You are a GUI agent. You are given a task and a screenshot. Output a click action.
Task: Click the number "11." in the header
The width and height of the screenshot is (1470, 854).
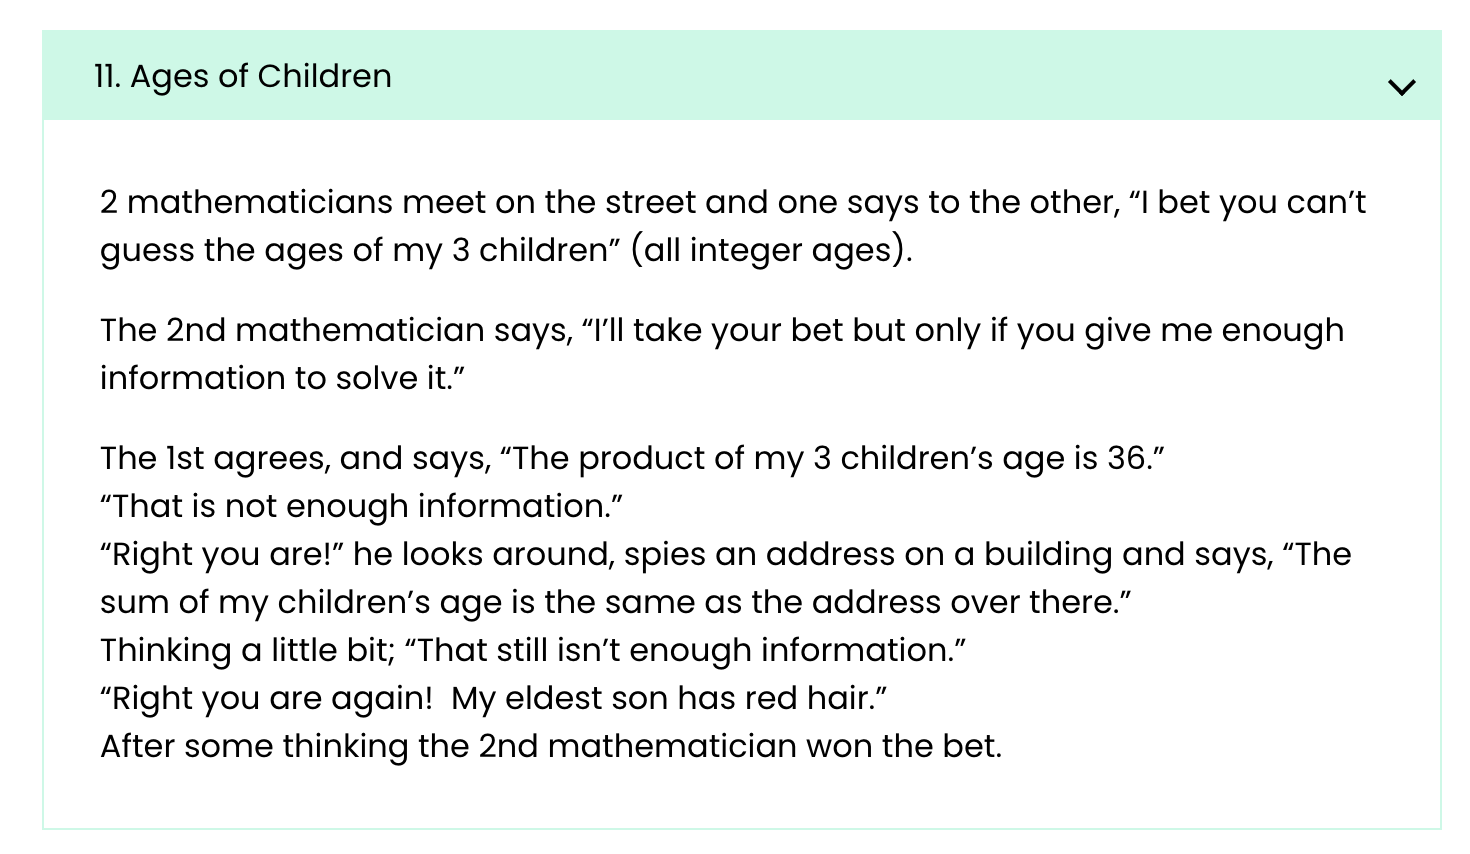coord(107,76)
